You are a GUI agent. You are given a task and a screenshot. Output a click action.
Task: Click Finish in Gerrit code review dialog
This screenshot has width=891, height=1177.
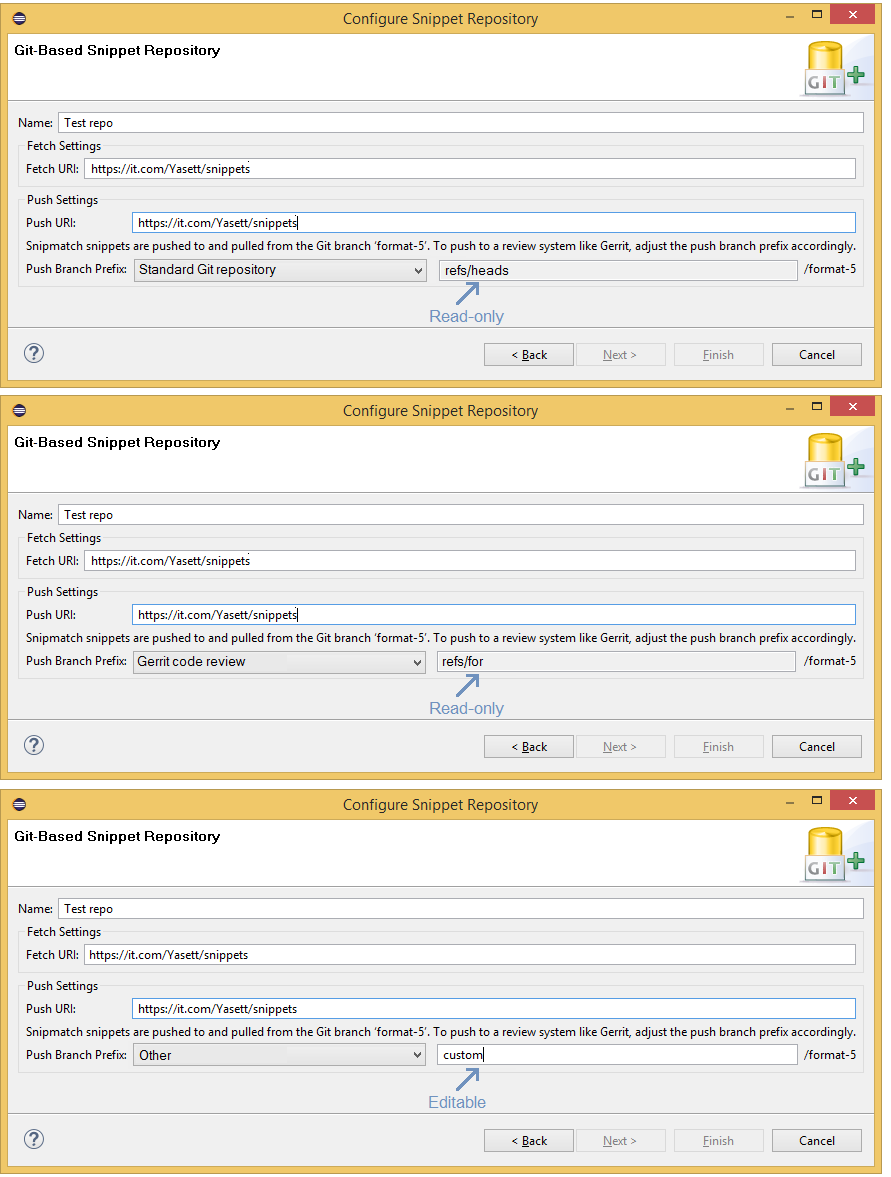point(718,746)
